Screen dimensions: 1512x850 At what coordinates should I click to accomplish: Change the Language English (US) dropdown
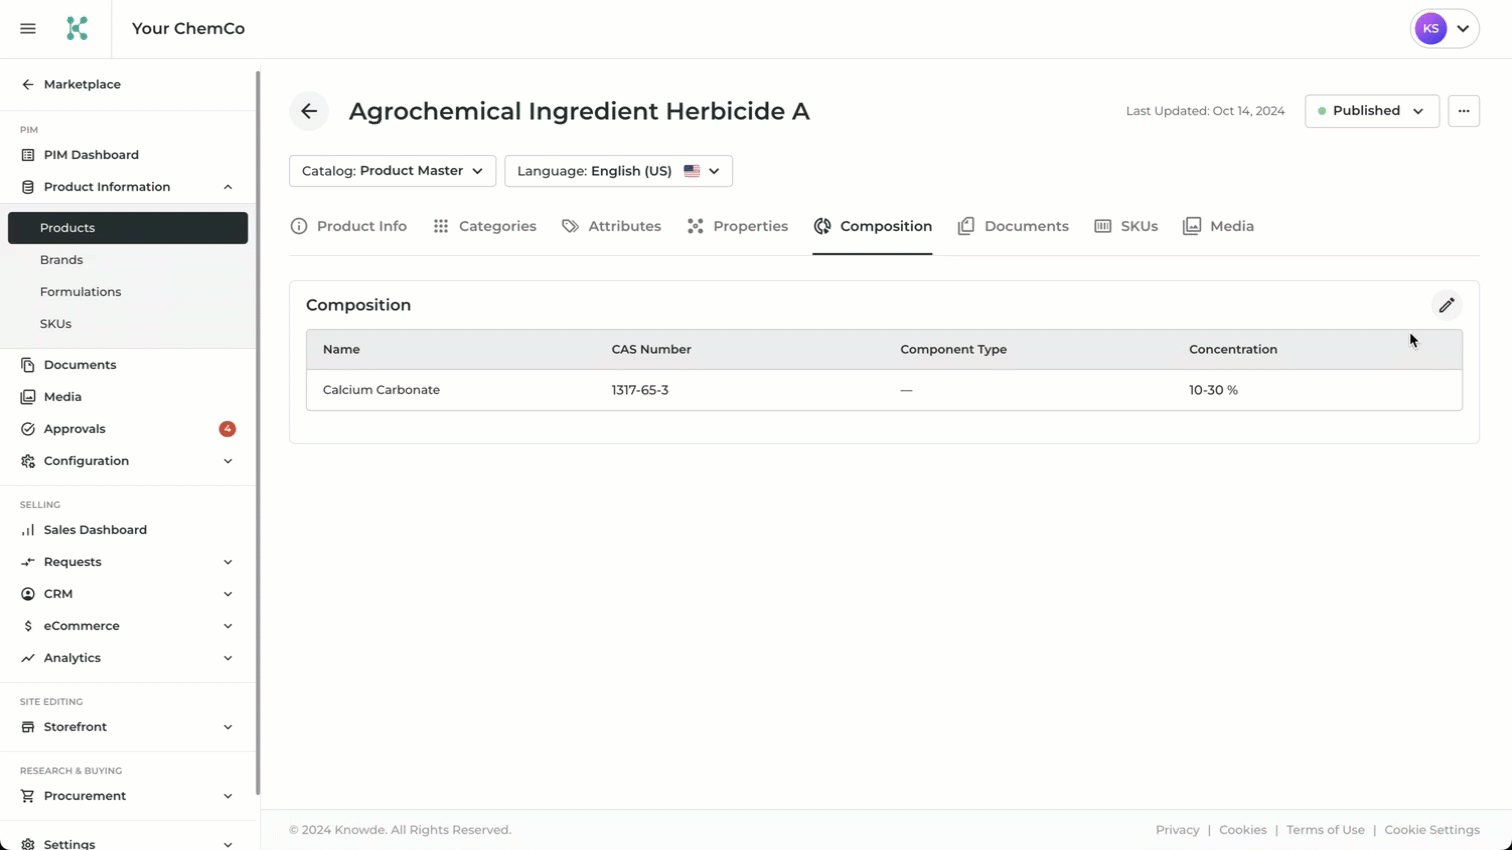tap(618, 171)
